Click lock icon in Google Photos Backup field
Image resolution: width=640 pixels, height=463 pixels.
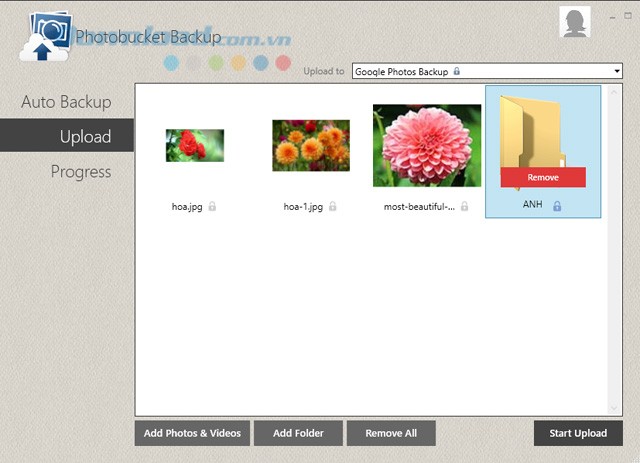tap(457, 72)
